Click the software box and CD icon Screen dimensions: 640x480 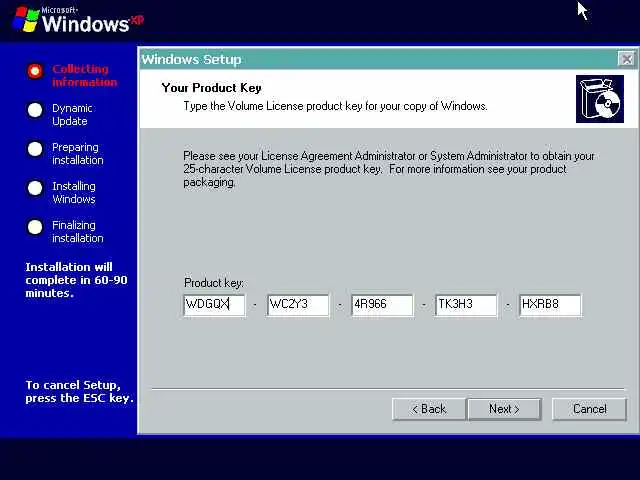click(600, 99)
